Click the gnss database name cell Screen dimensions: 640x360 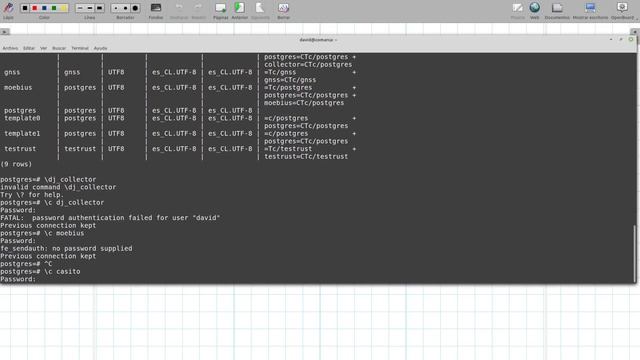tap(12, 72)
